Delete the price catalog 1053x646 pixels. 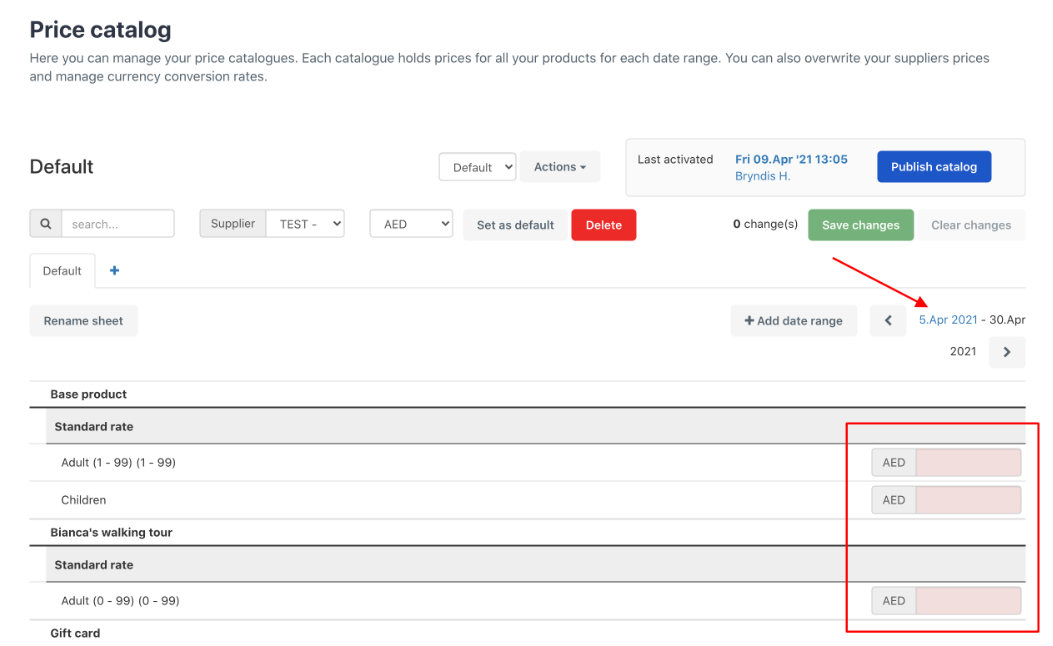(x=604, y=225)
